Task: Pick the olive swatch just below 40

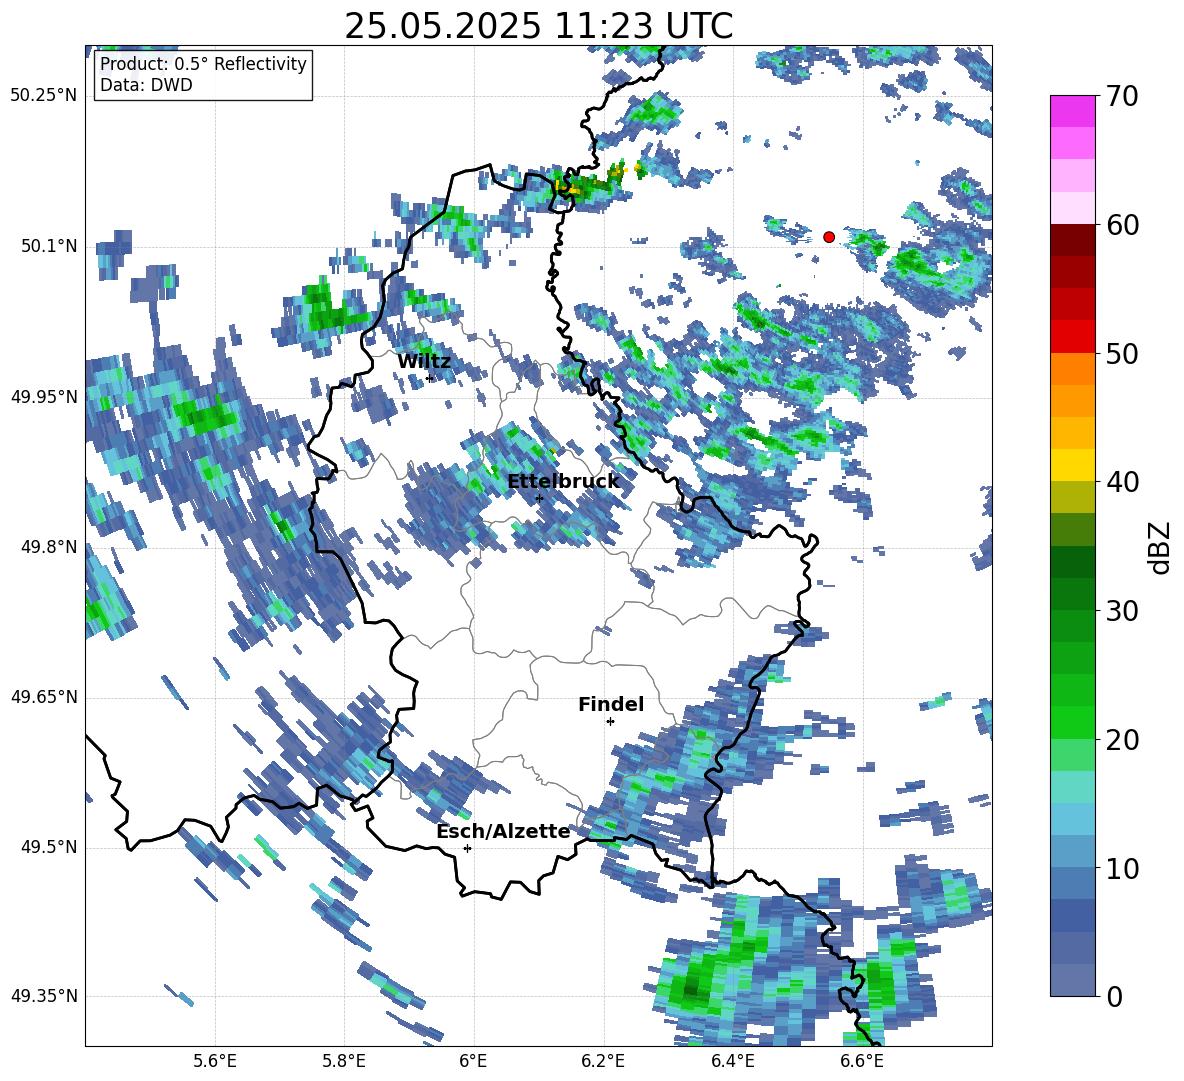Action: (1072, 497)
